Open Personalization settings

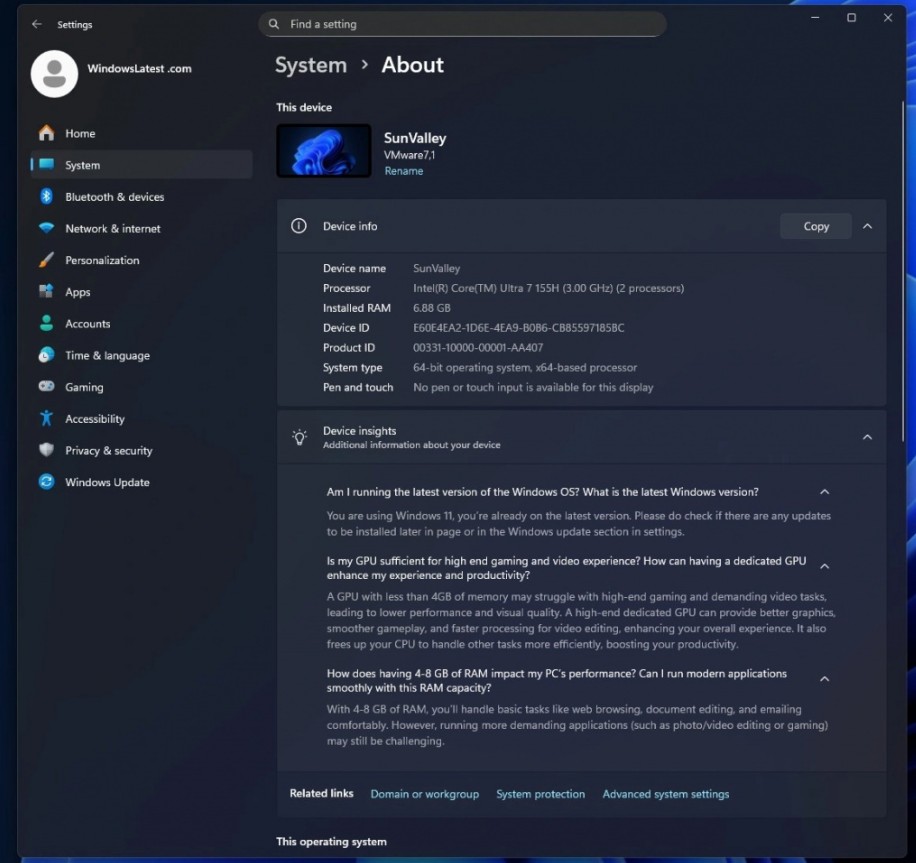(103, 260)
